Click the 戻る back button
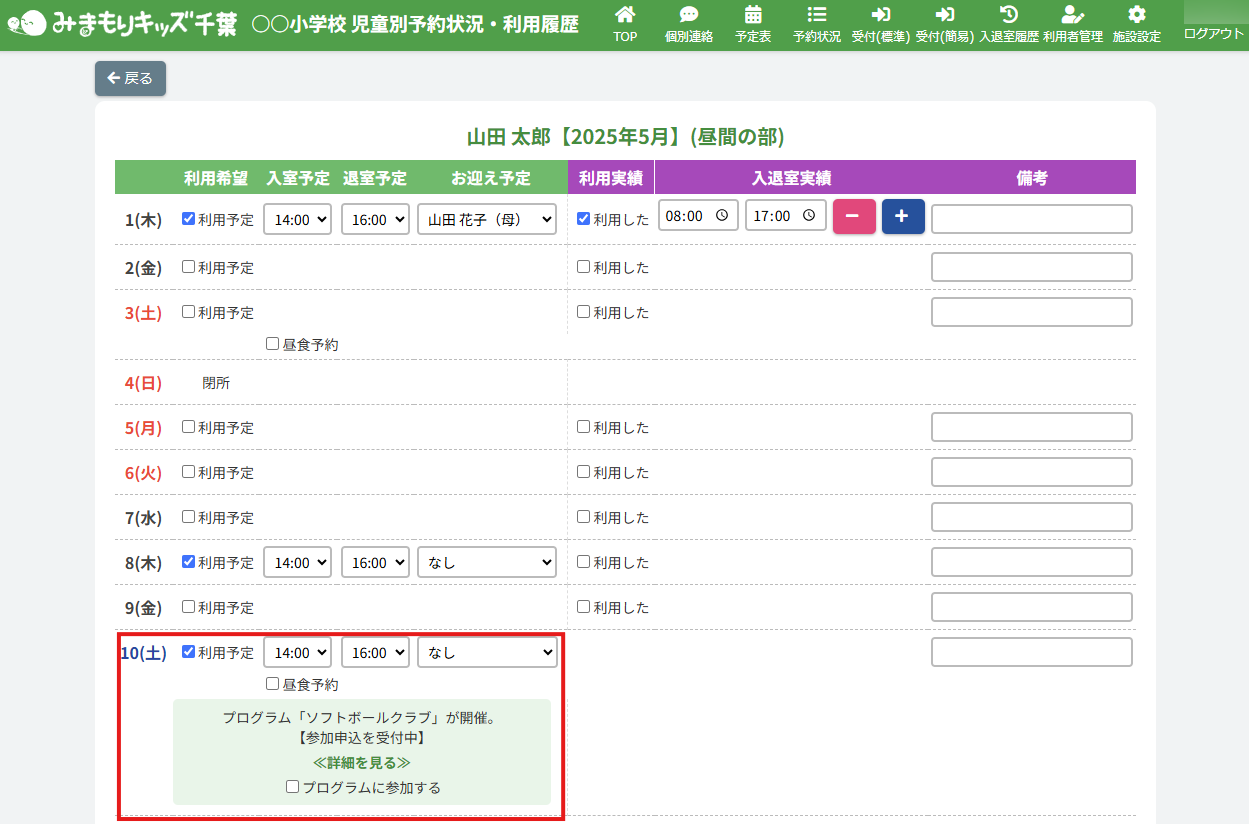Viewport: 1249px width, 824px height. (x=130, y=78)
